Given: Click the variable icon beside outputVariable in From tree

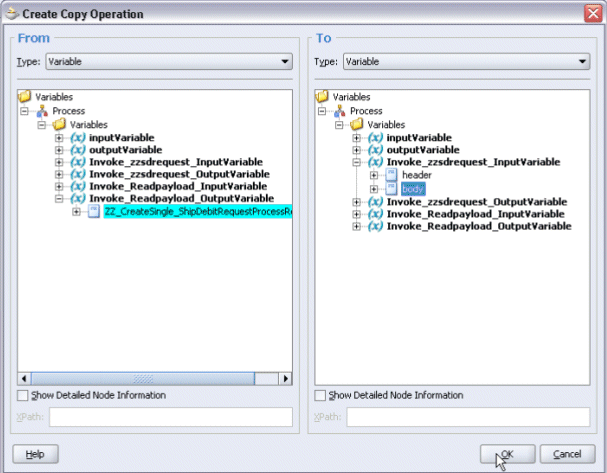Looking at the screenshot, I should click(x=78, y=150).
